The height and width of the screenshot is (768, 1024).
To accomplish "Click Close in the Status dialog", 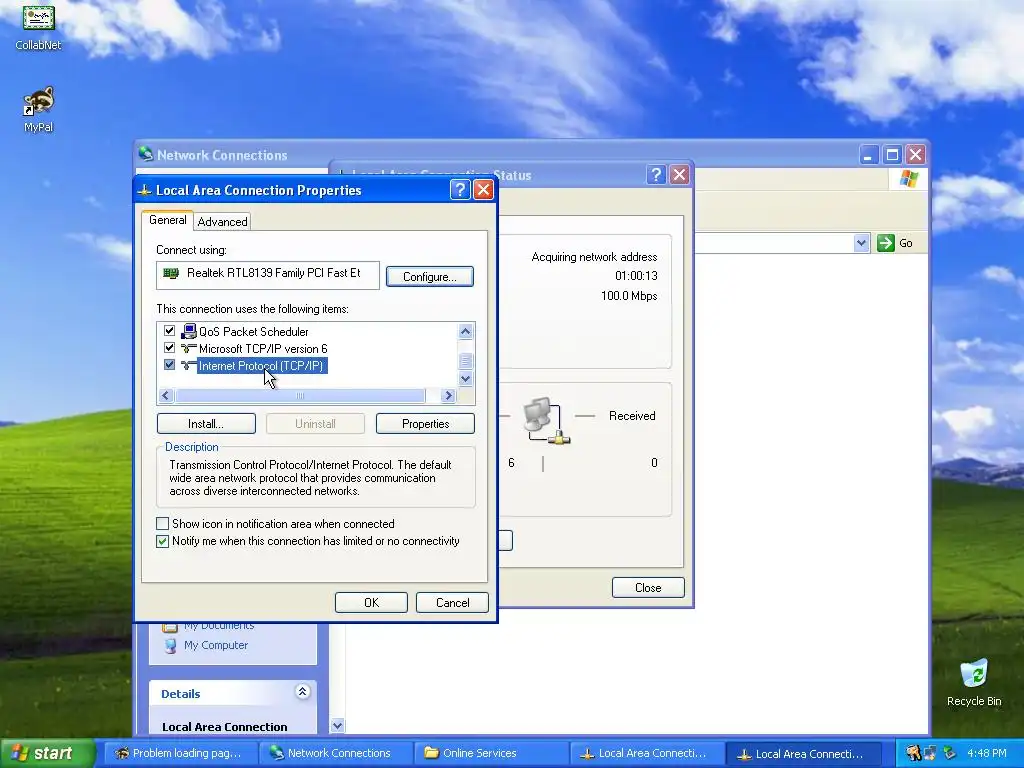I will 648,588.
